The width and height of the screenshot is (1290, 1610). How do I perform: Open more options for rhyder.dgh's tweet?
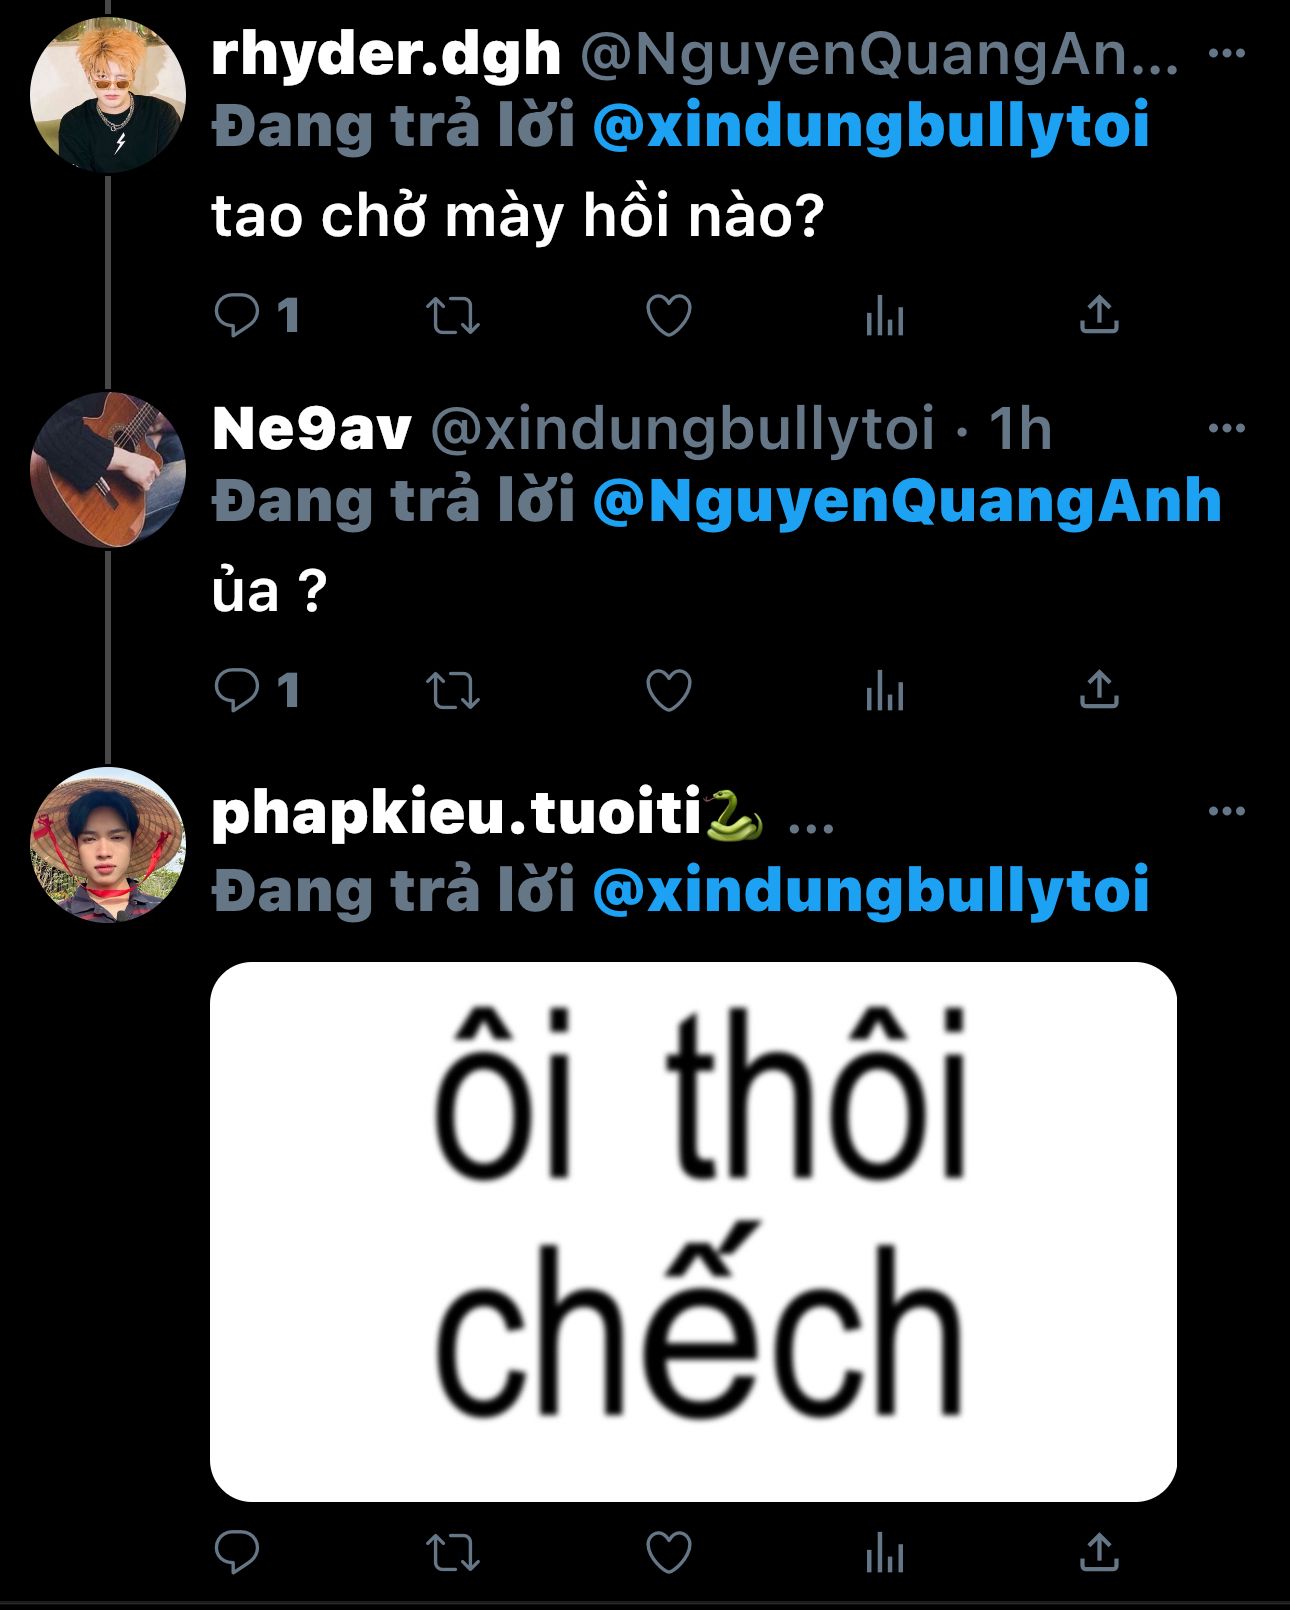pyautogui.click(x=1226, y=53)
